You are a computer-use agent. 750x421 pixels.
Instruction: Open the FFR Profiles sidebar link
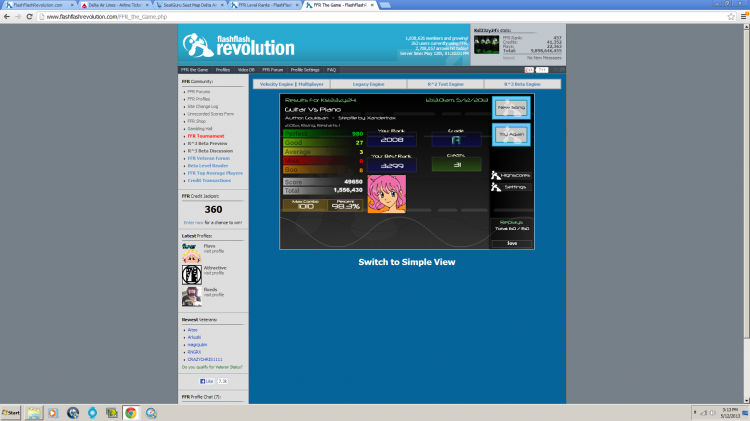point(199,99)
